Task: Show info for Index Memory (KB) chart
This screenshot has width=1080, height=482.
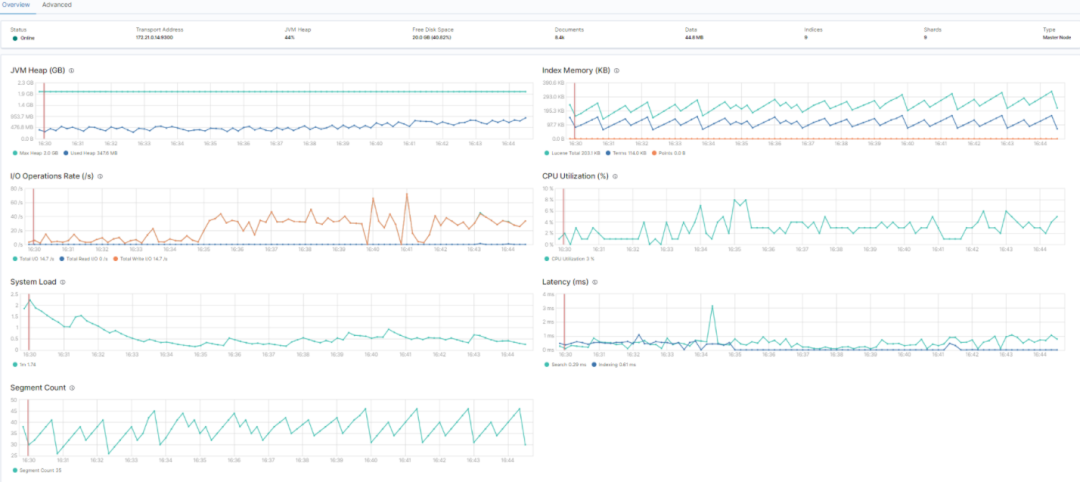Action: pyautogui.click(x=616, y=70)
